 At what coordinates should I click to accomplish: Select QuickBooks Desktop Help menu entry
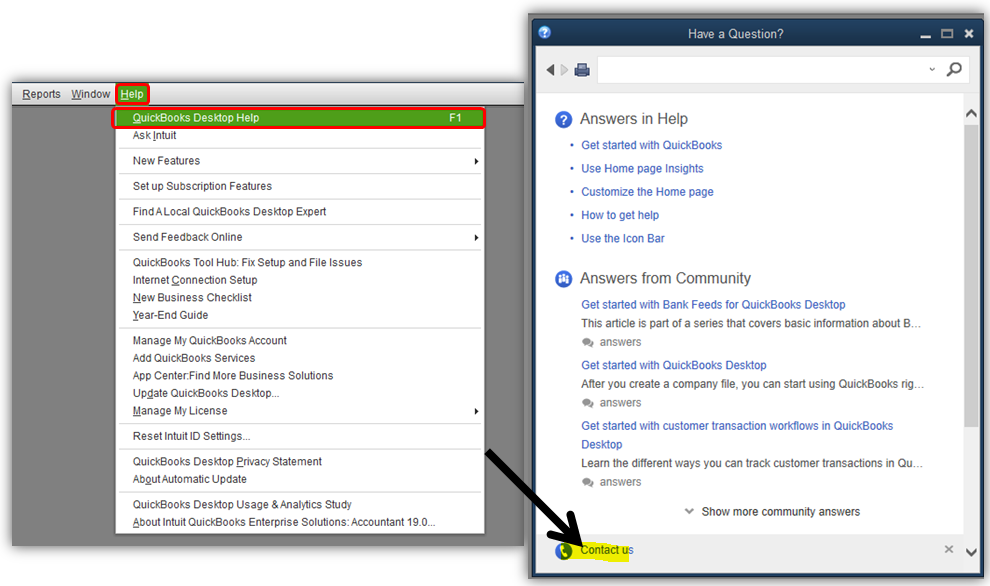pos(299,117)
